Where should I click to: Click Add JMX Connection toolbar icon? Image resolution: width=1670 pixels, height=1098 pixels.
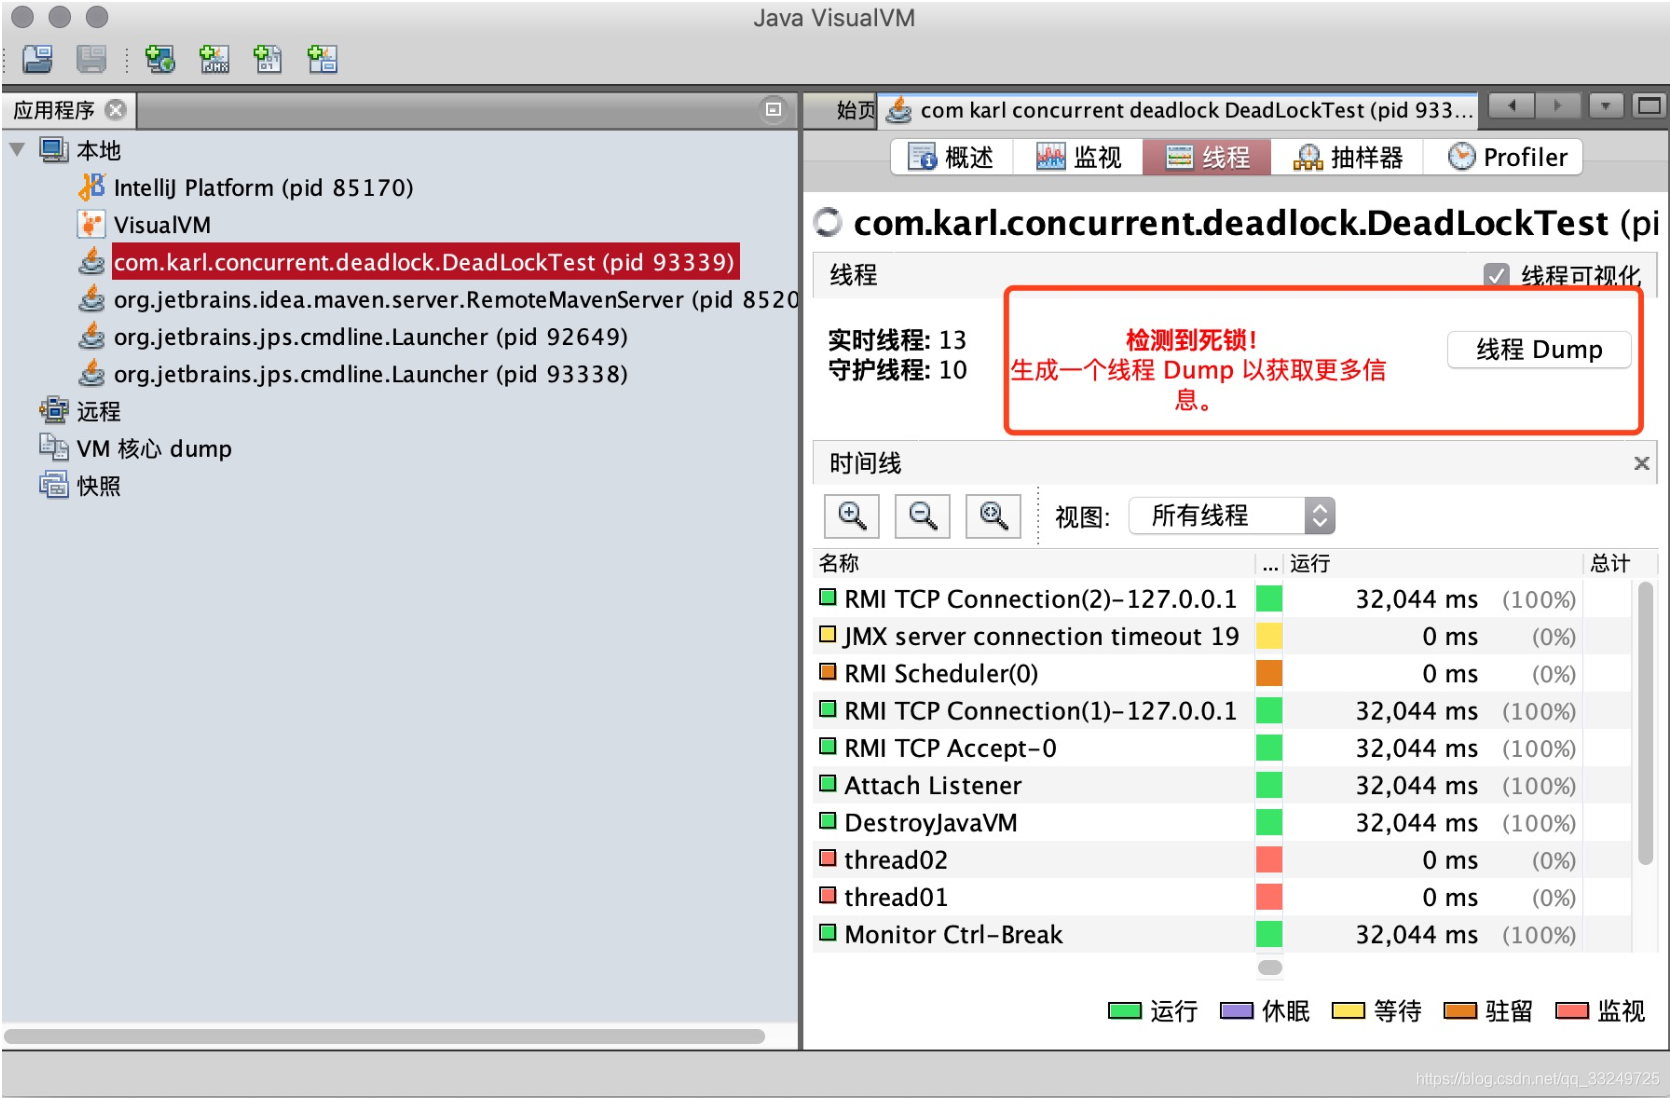tap(214, 59)
